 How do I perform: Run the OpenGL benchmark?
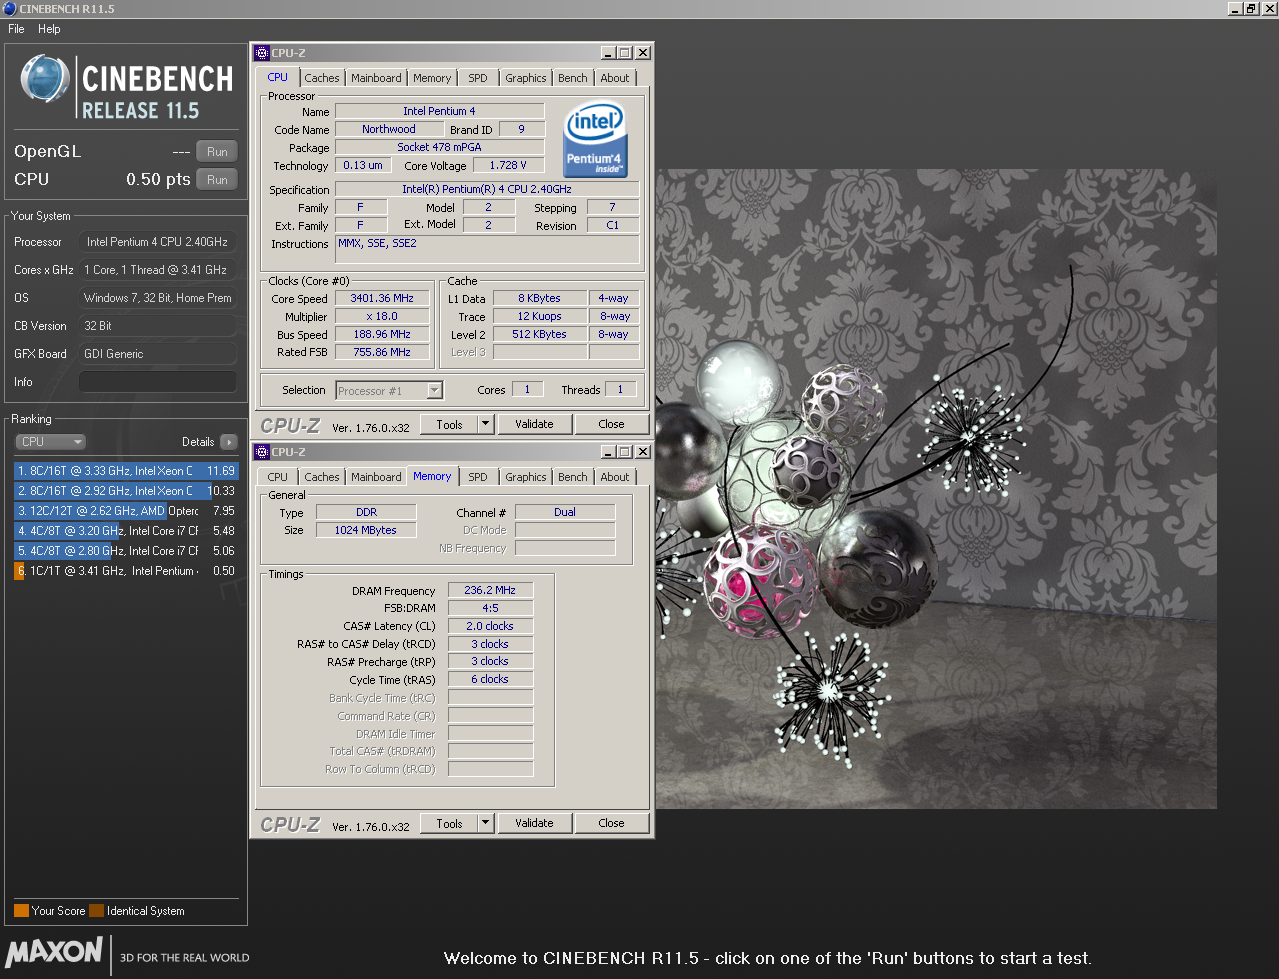[217, 152]
